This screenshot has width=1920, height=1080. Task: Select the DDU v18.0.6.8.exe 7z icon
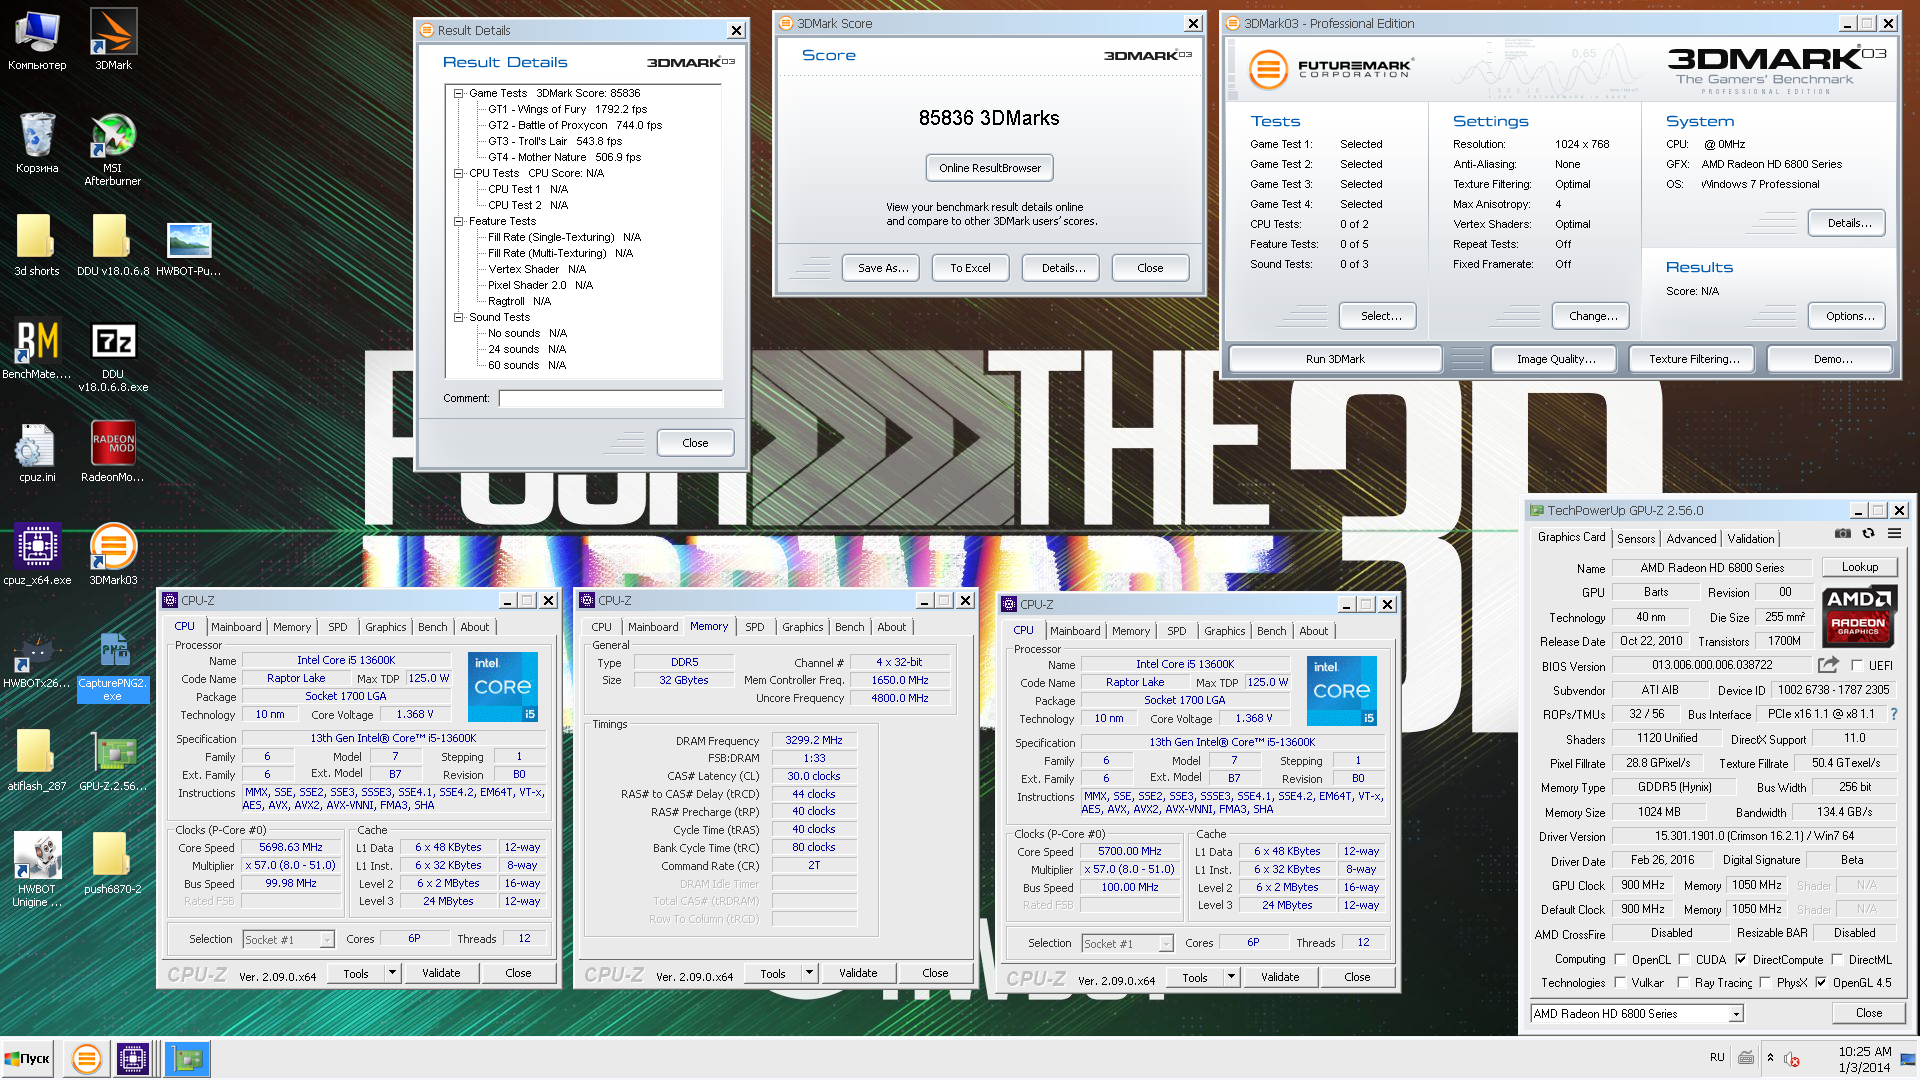113,355
